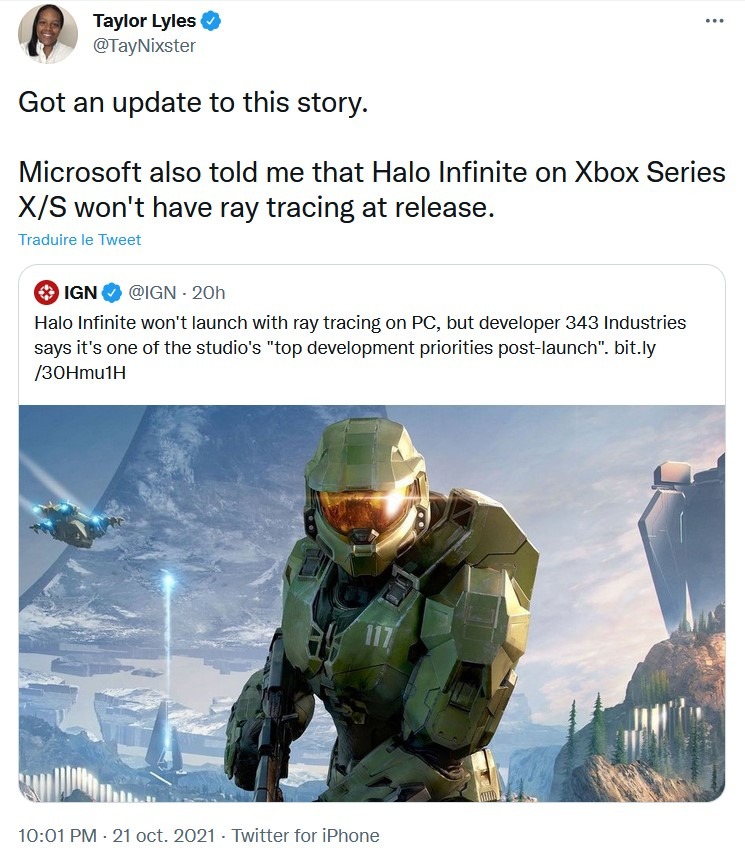The image size is (745, 848).
Task: Open the @IGN handle in quoted tweet
Action: click(152, 293)
